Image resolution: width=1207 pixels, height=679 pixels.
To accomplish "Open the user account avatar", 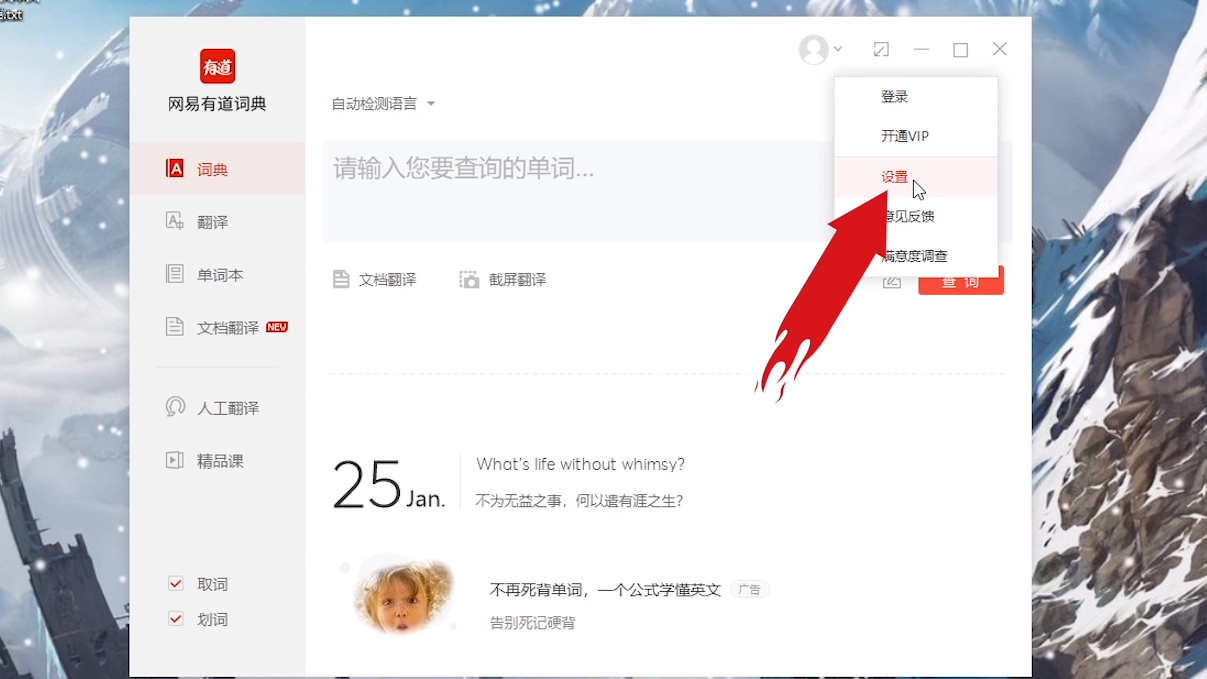I will pos(812,49).
